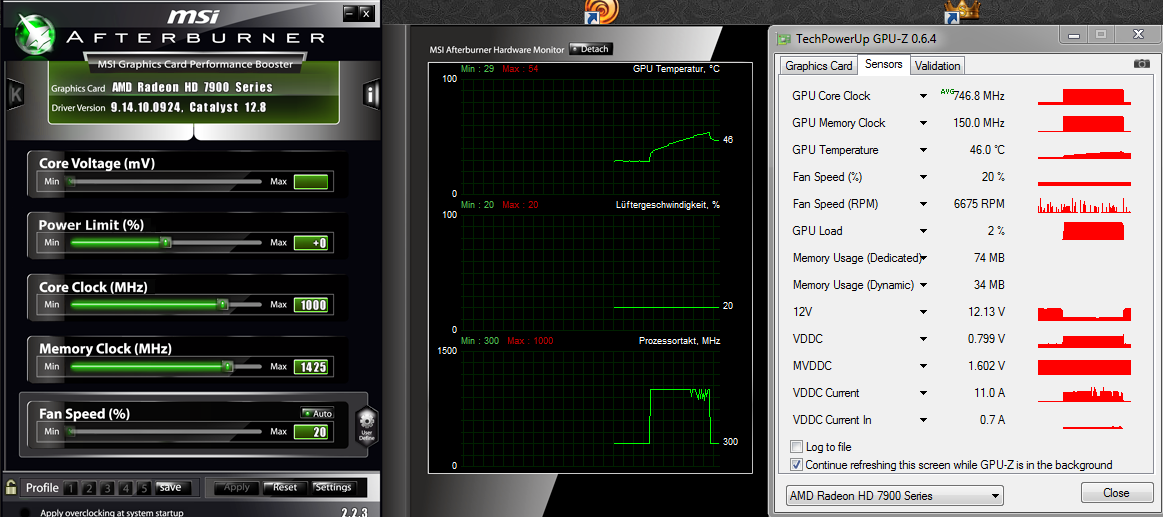Uncheck Continue refreshing in background option
Viewport: 1163px width, 517px height.
(x=797, y=465)
